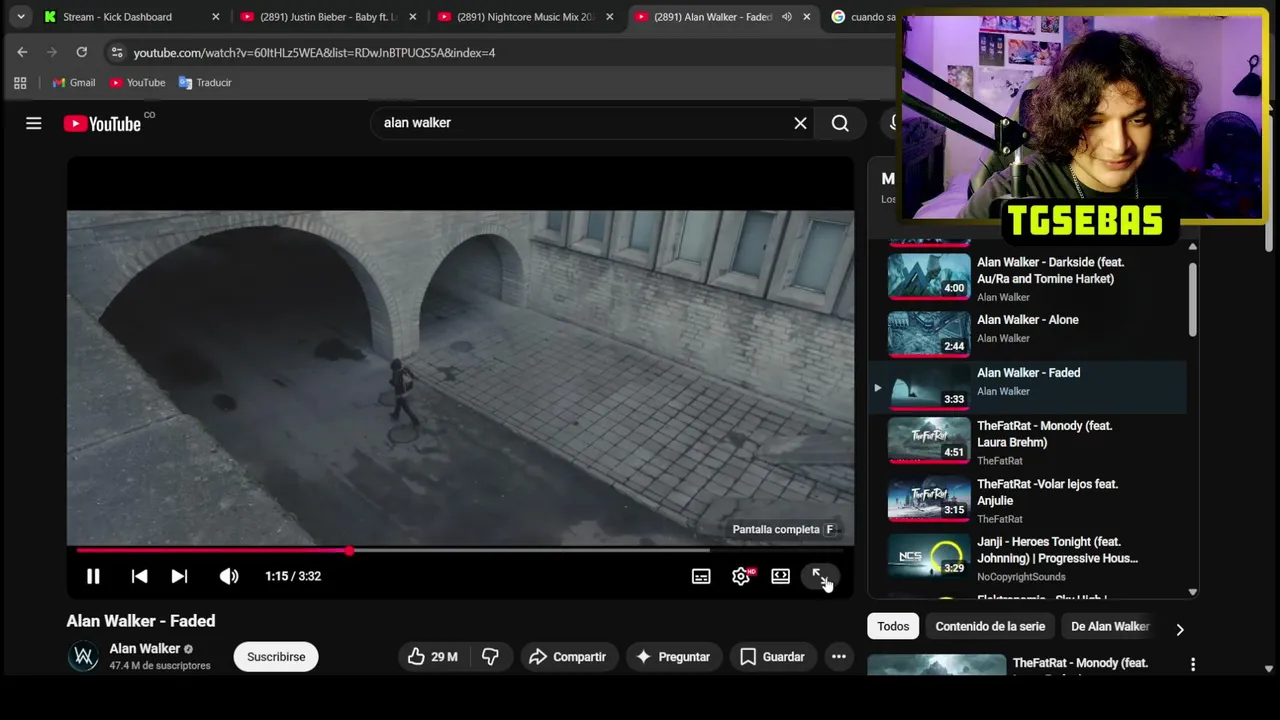1280x720 pixels.
Task: Open more actions three-dot menu below video
Action: pyautogui.click(x=839, y=657)
